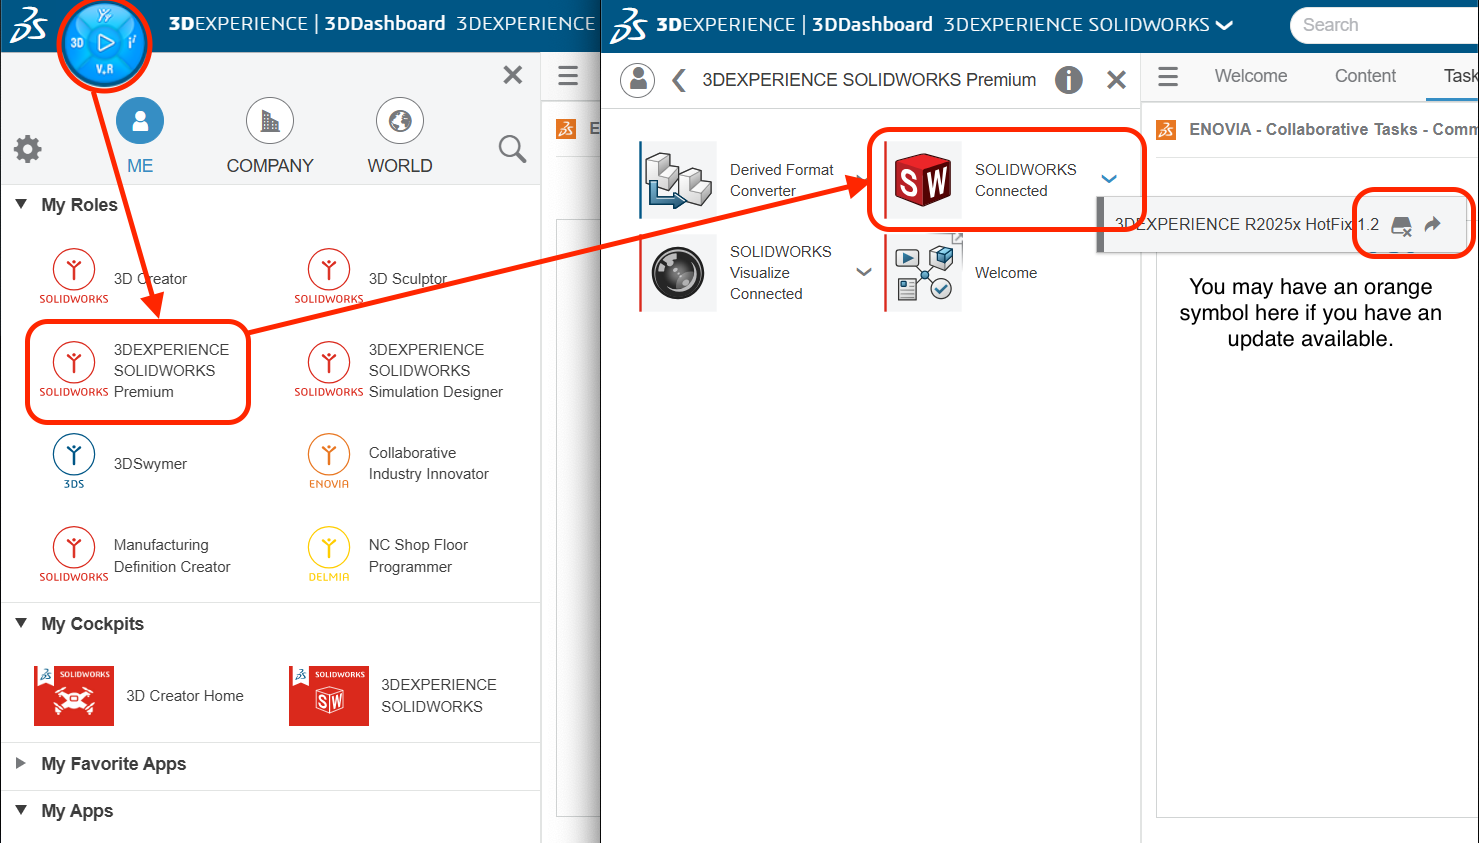Image resolution: width=1479 pixels, height=843 pixels.
Task: Click the COMPANY label text
Action: click(270, 166)
